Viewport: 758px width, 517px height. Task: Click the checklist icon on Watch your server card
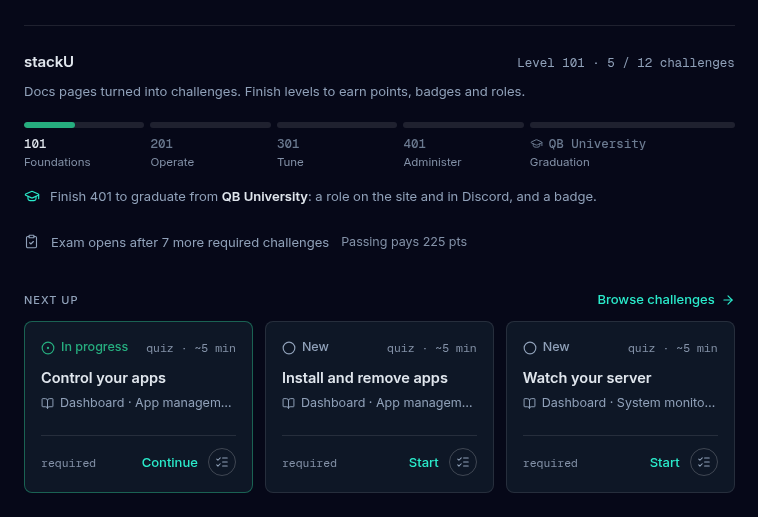pos(704,462)
